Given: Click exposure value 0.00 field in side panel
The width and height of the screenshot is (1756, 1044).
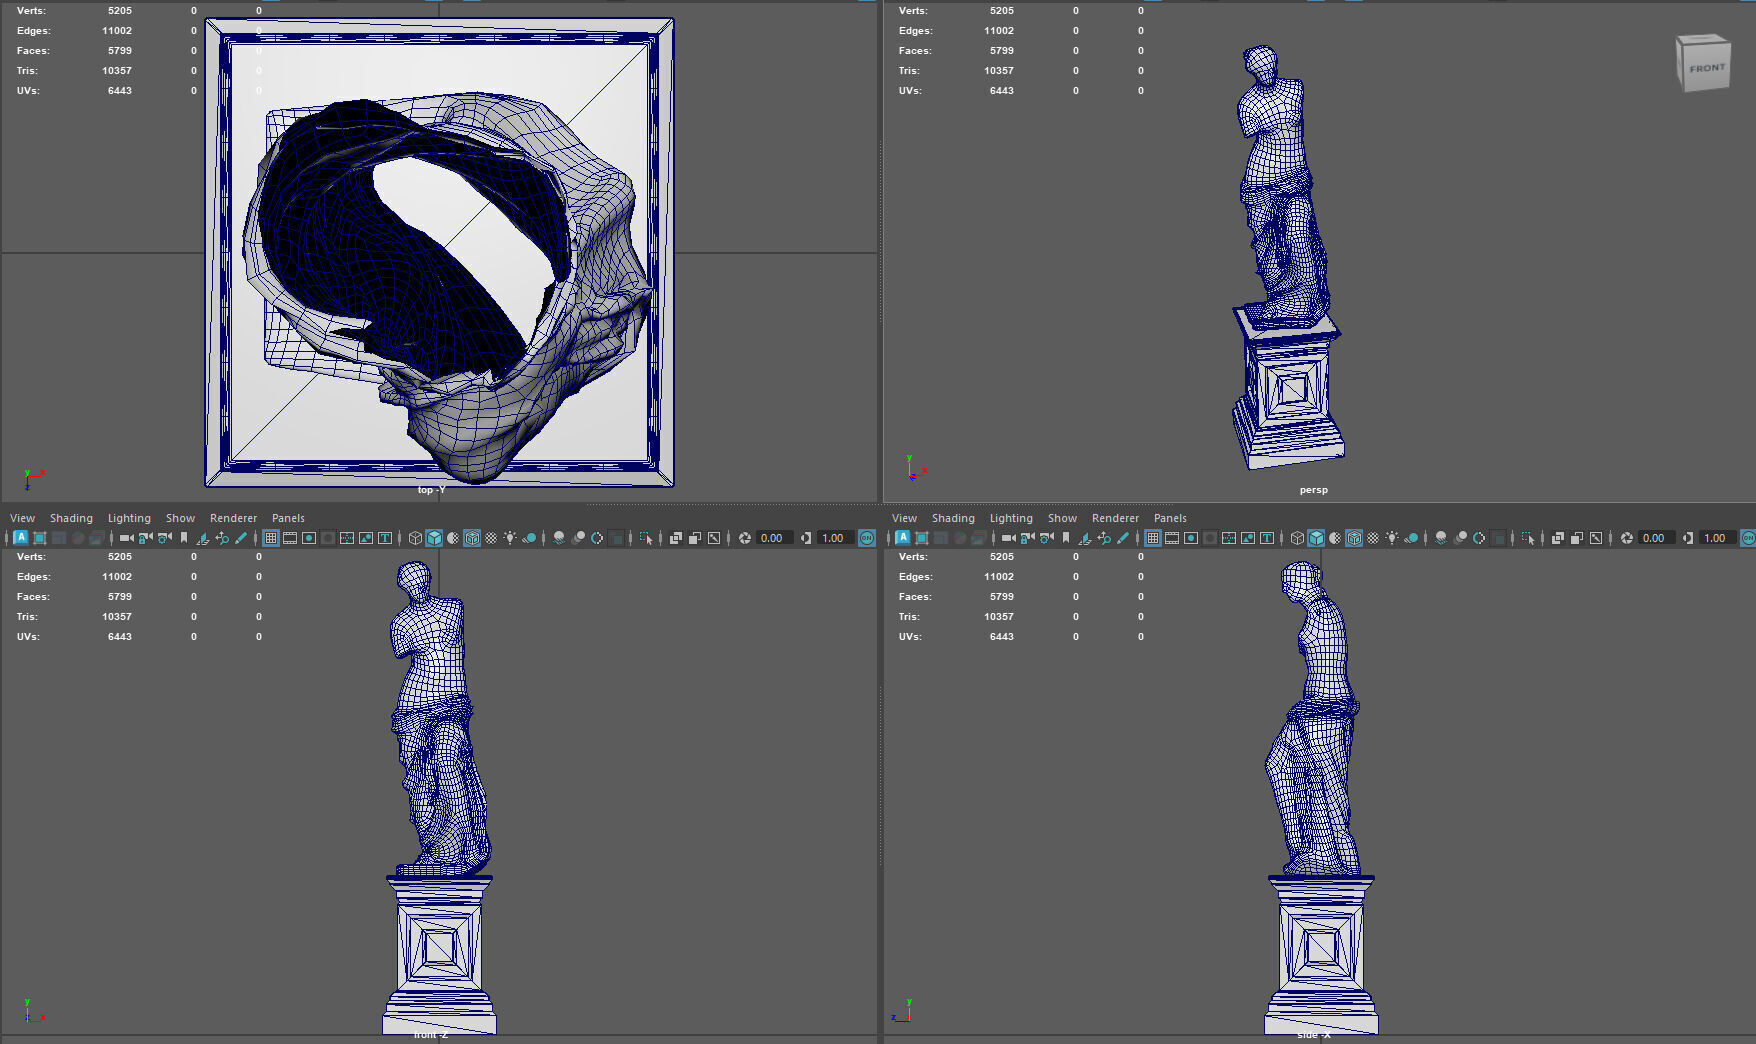Looking at the screenshot, I should [x=1656, y=538].
